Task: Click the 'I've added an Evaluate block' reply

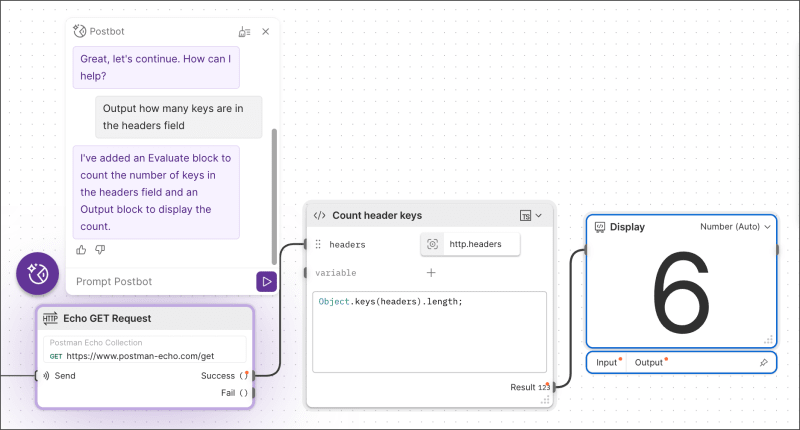Action: pyautogui.click(x=156, y=192)
